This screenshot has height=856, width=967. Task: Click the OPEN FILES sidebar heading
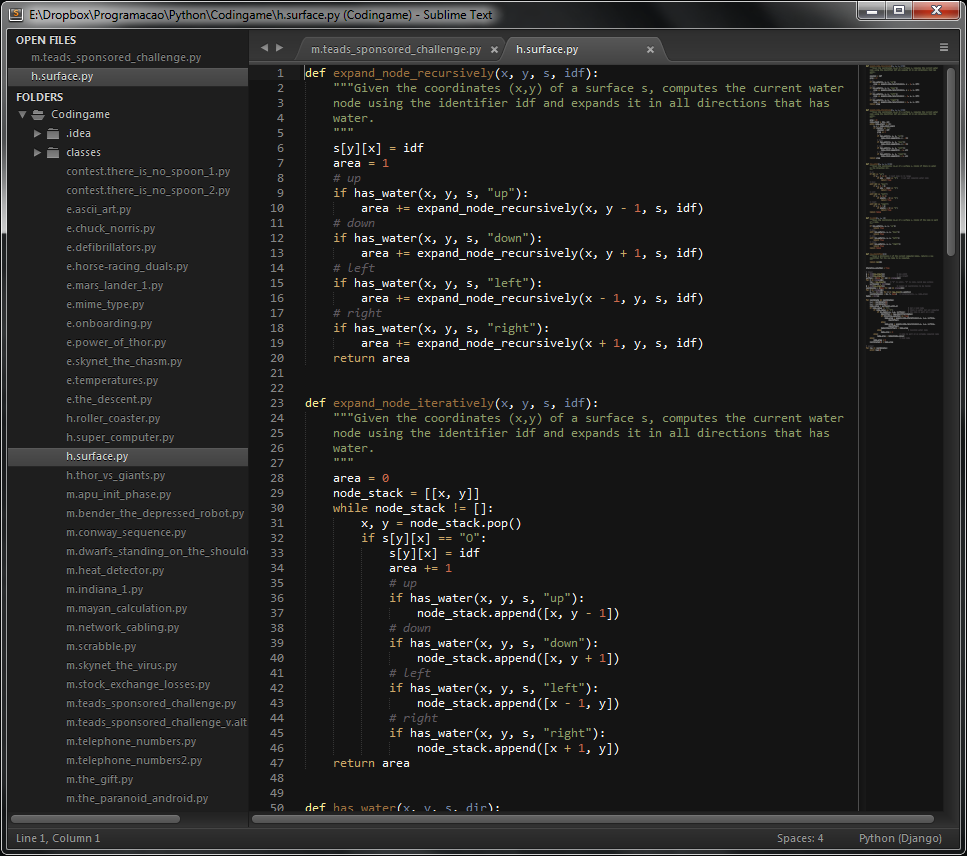(x=46, y=40)
